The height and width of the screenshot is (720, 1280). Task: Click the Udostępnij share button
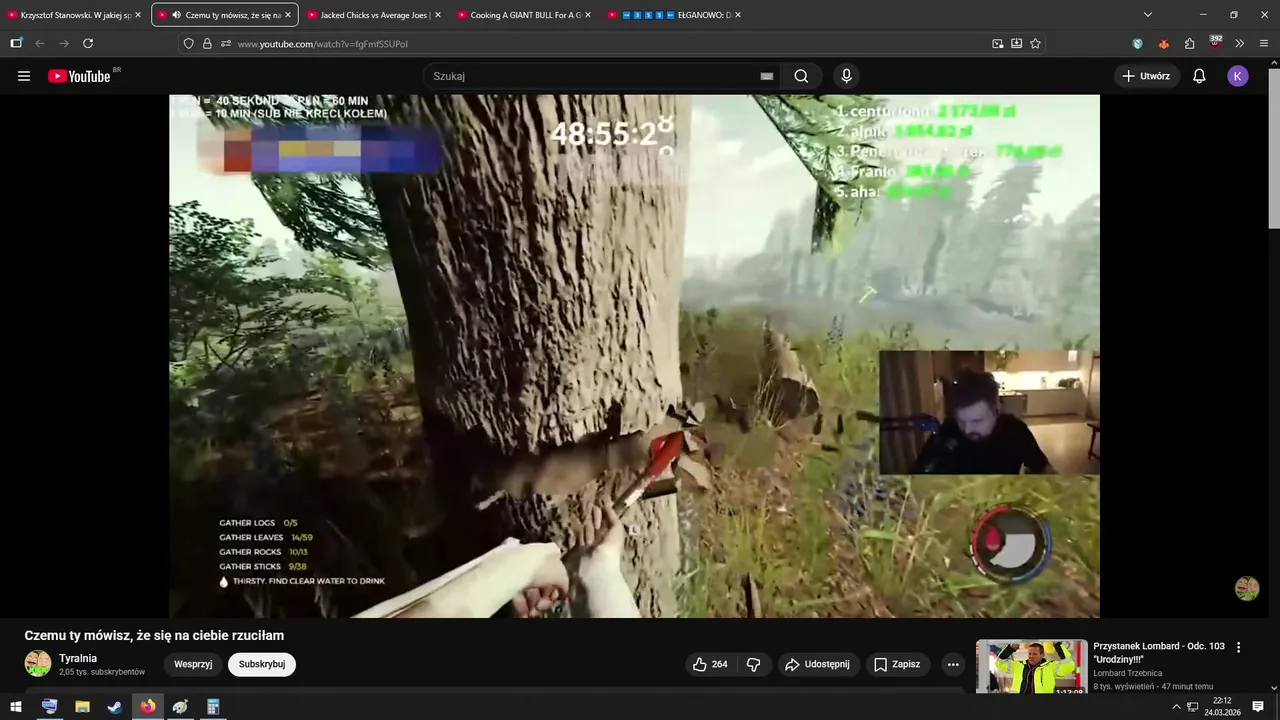818,664
